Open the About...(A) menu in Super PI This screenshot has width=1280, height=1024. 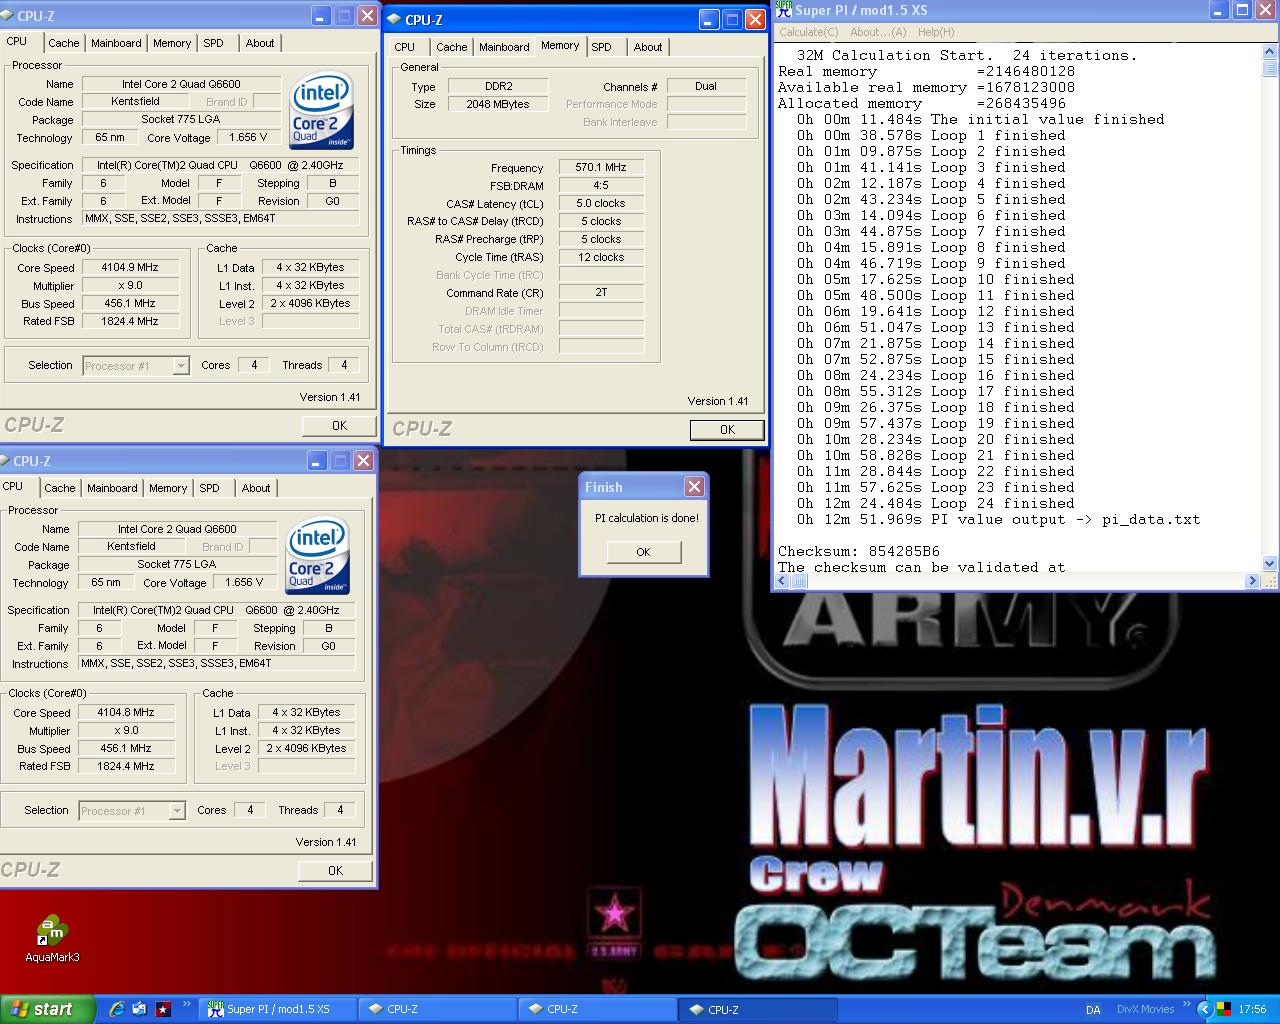(x=878, y=32)
